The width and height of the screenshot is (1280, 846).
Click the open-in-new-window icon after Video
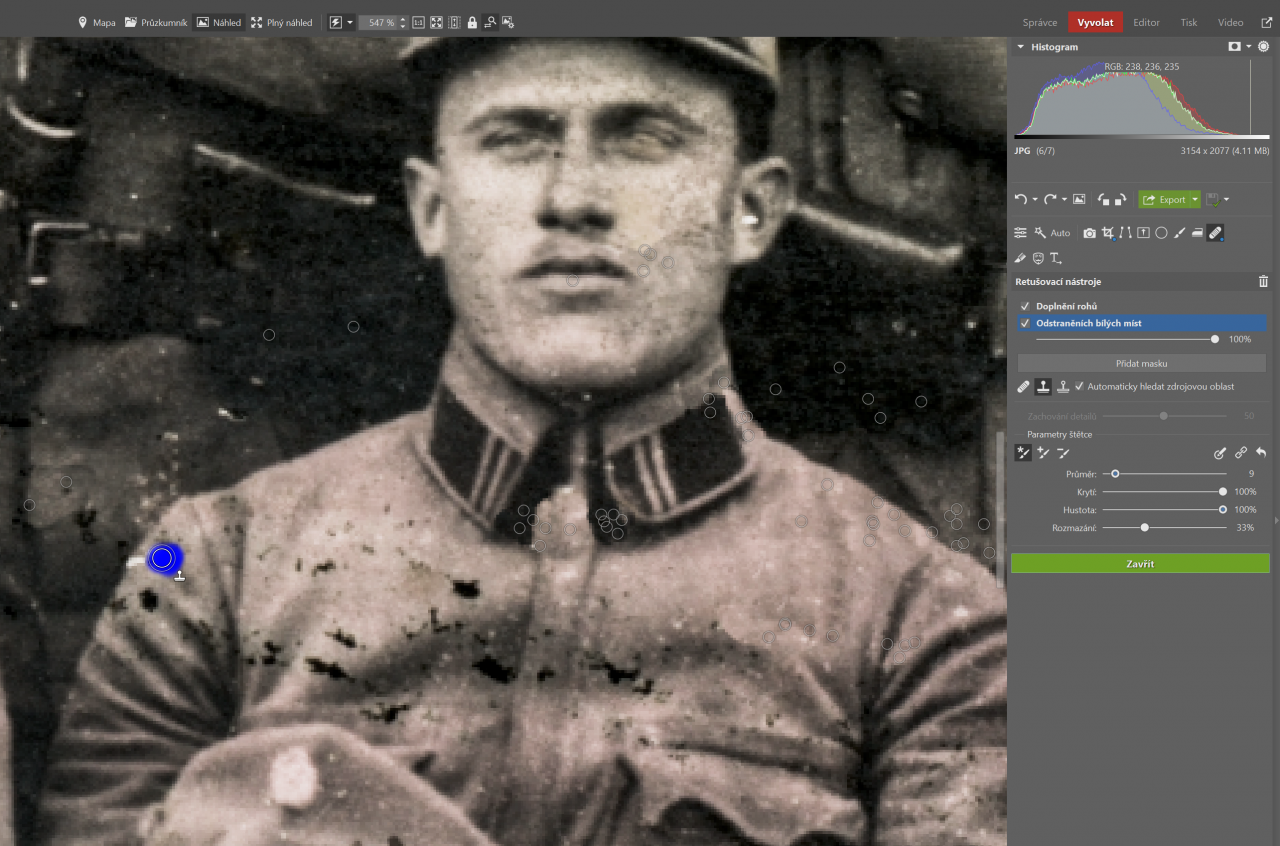[x=1267, y=22]
